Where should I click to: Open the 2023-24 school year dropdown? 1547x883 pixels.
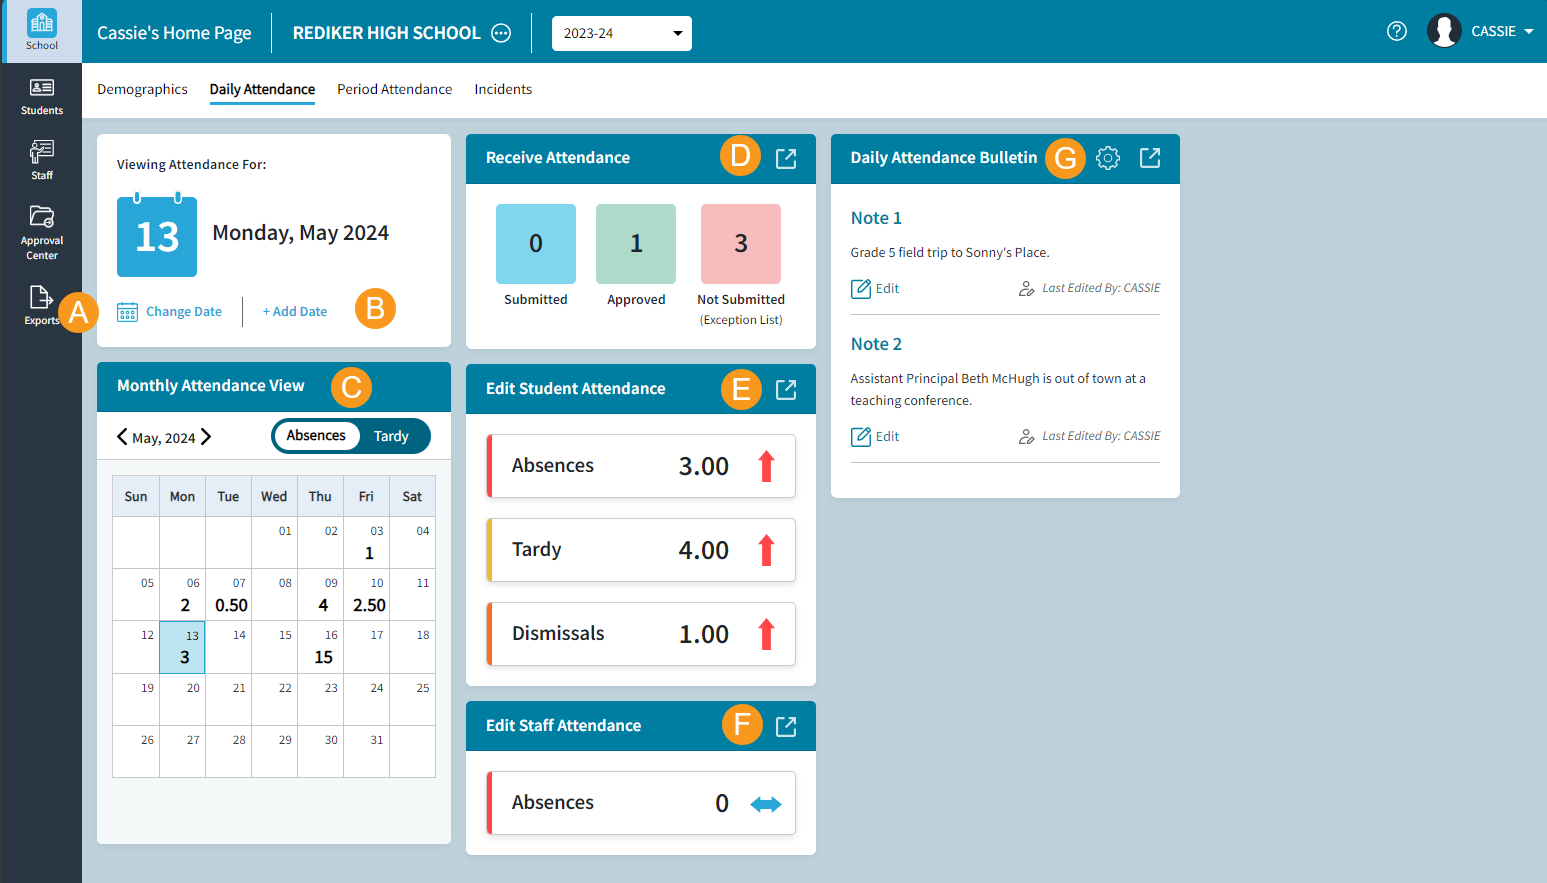[x=621, y=33]
